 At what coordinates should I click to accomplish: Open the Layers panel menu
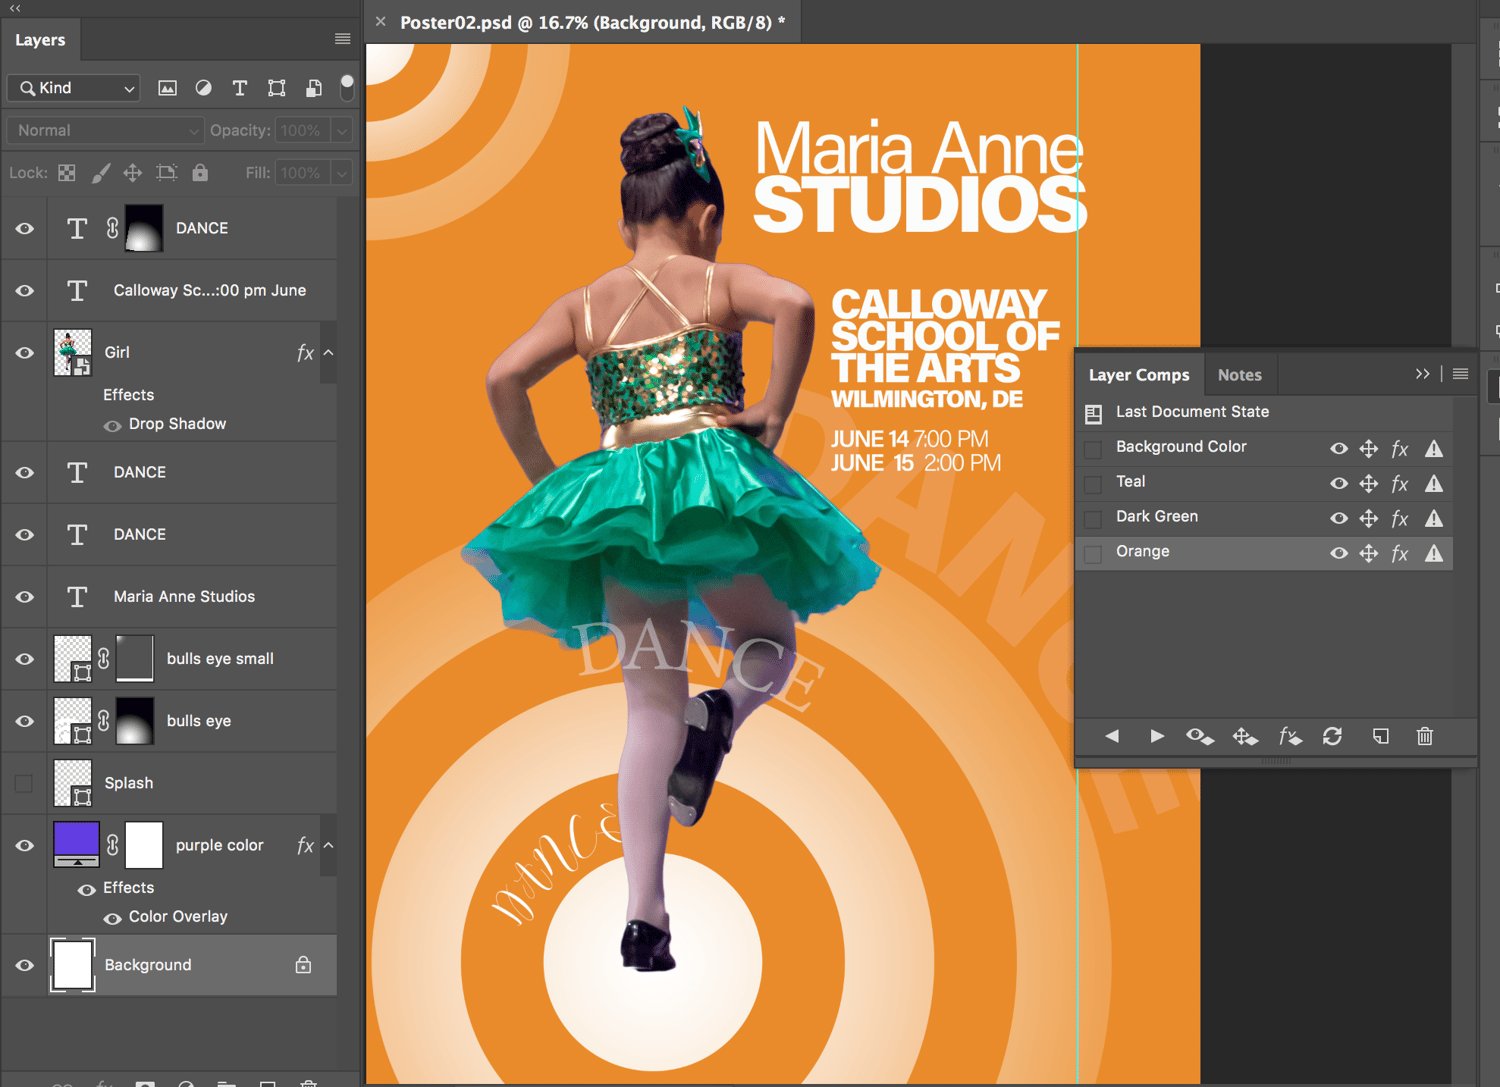342,38
